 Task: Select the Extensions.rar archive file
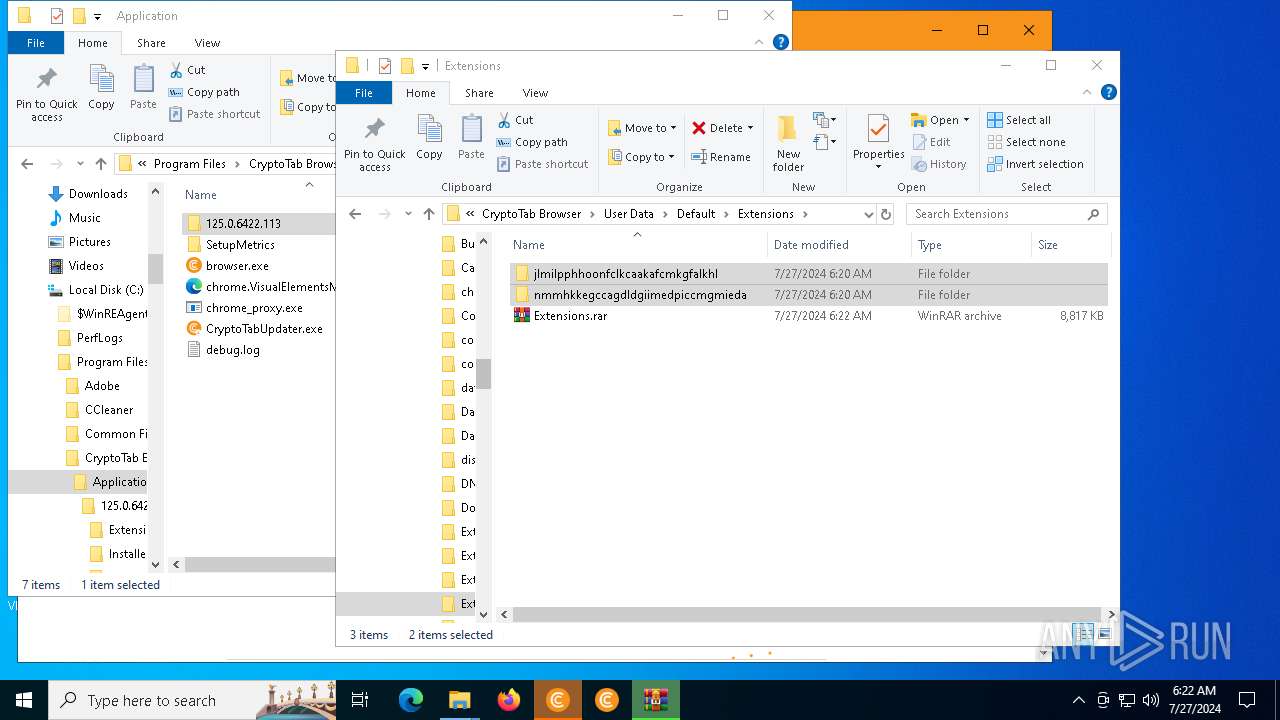click(570, 316)
